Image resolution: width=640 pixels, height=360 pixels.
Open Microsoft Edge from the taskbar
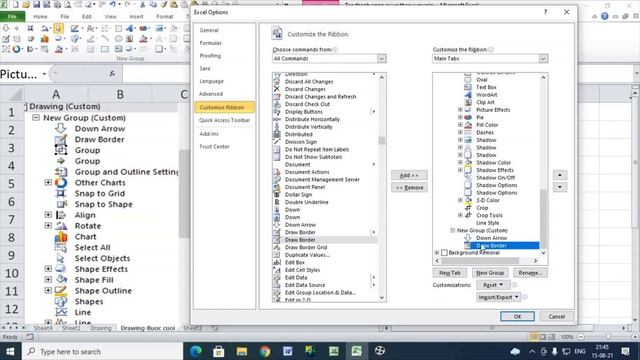(196, 351)
